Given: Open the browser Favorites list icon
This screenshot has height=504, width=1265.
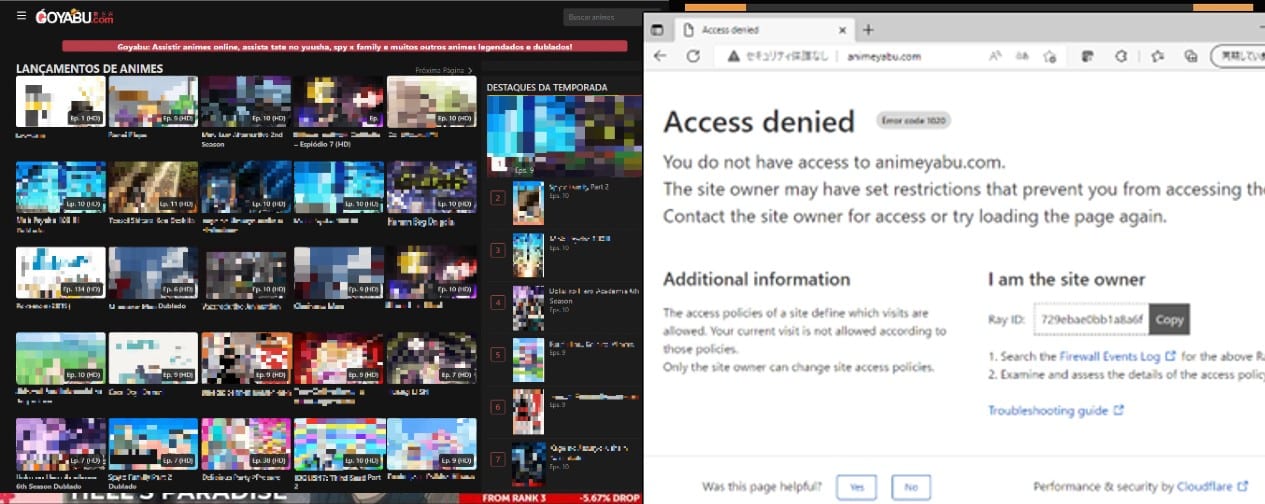Looking at the screenshot, I should pyautogui.click(x=1156, y=57).
